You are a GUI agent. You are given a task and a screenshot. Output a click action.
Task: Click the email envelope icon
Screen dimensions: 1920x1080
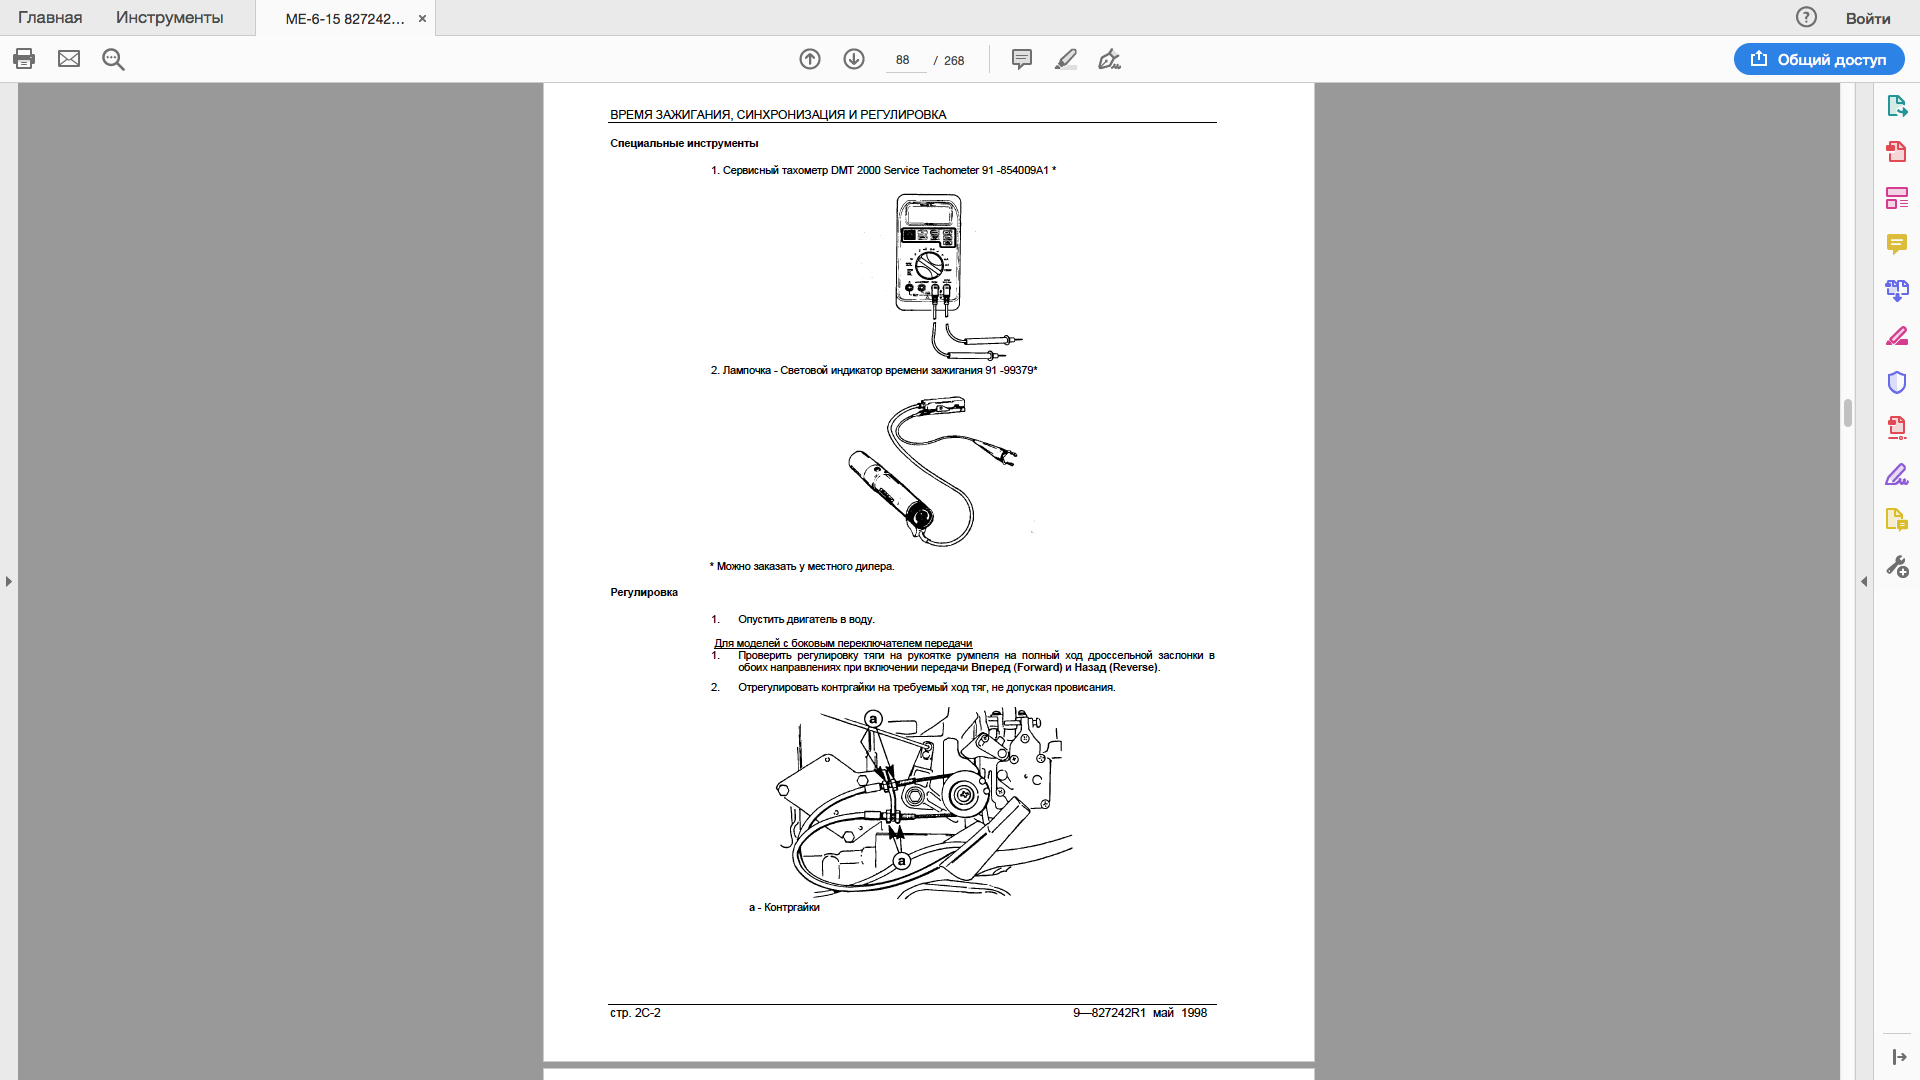[x=69, y=59]
